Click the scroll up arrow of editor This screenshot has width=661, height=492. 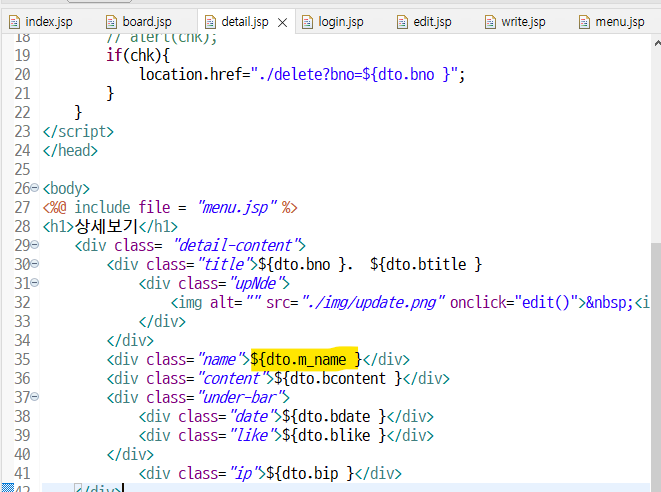[657, 43]
